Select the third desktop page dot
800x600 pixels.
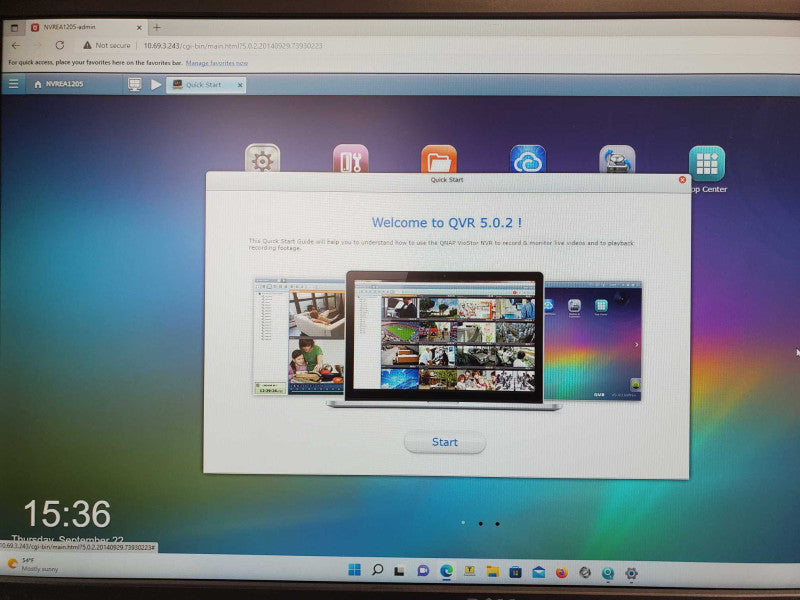coord(497,523)
